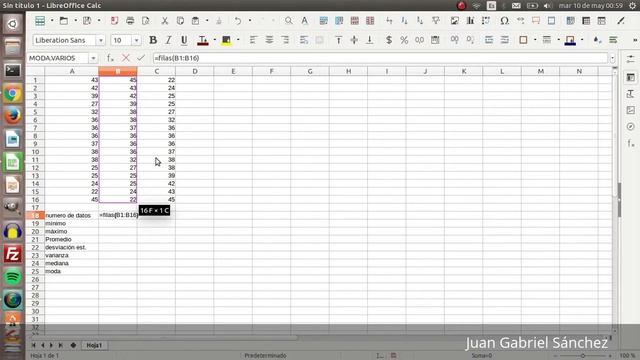Toggle AutoFilter

436,20
